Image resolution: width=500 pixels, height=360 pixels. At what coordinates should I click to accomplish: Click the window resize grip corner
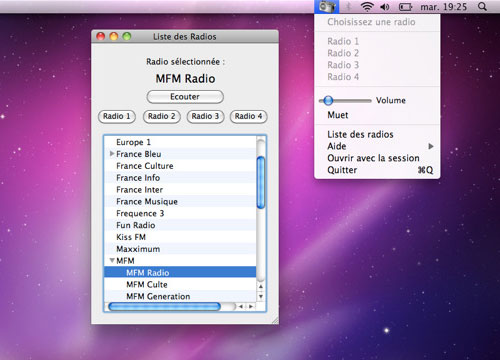pyautogui.click(x=275, y=320)
